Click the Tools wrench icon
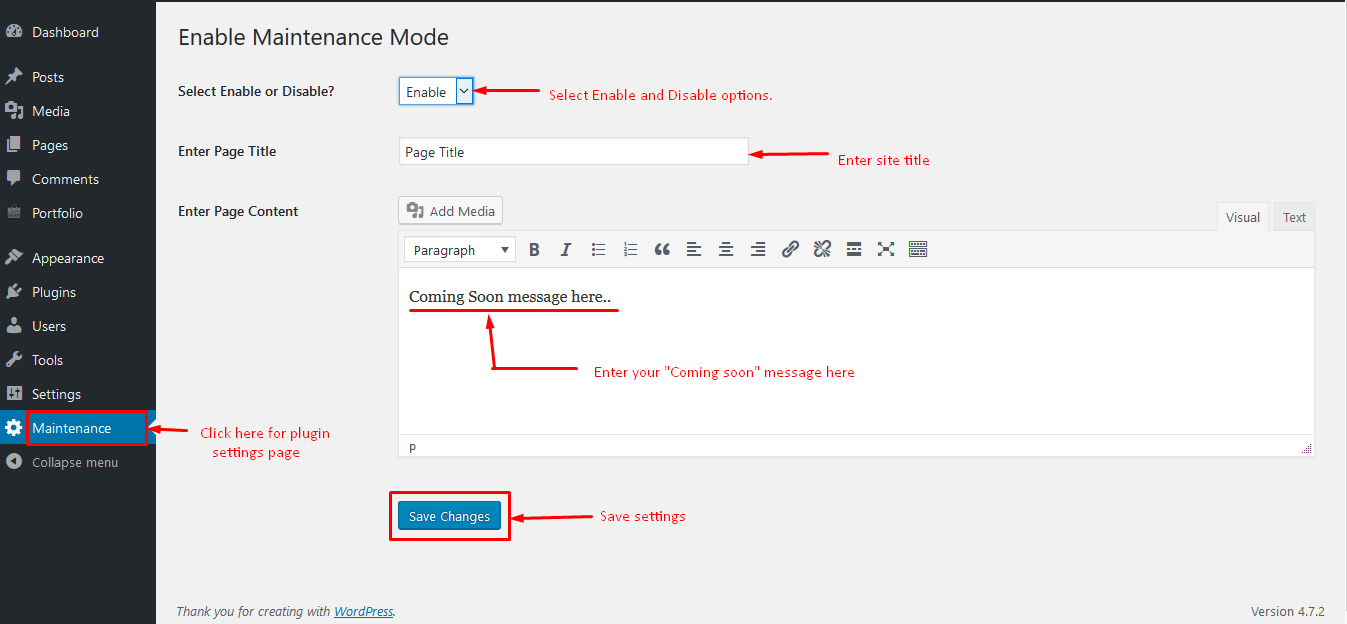 pyautogui.click(x=14, y=360)
